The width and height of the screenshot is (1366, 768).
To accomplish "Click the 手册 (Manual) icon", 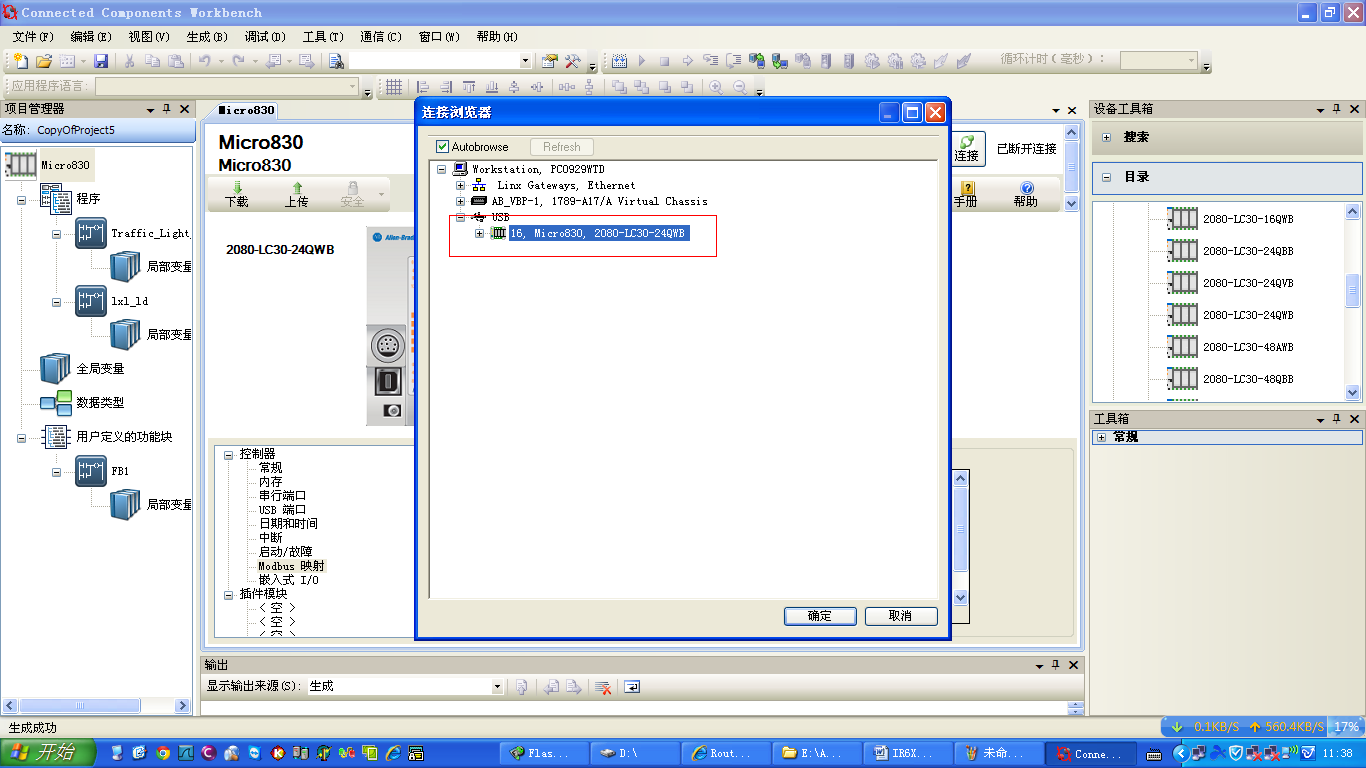I will pos(966,188).
